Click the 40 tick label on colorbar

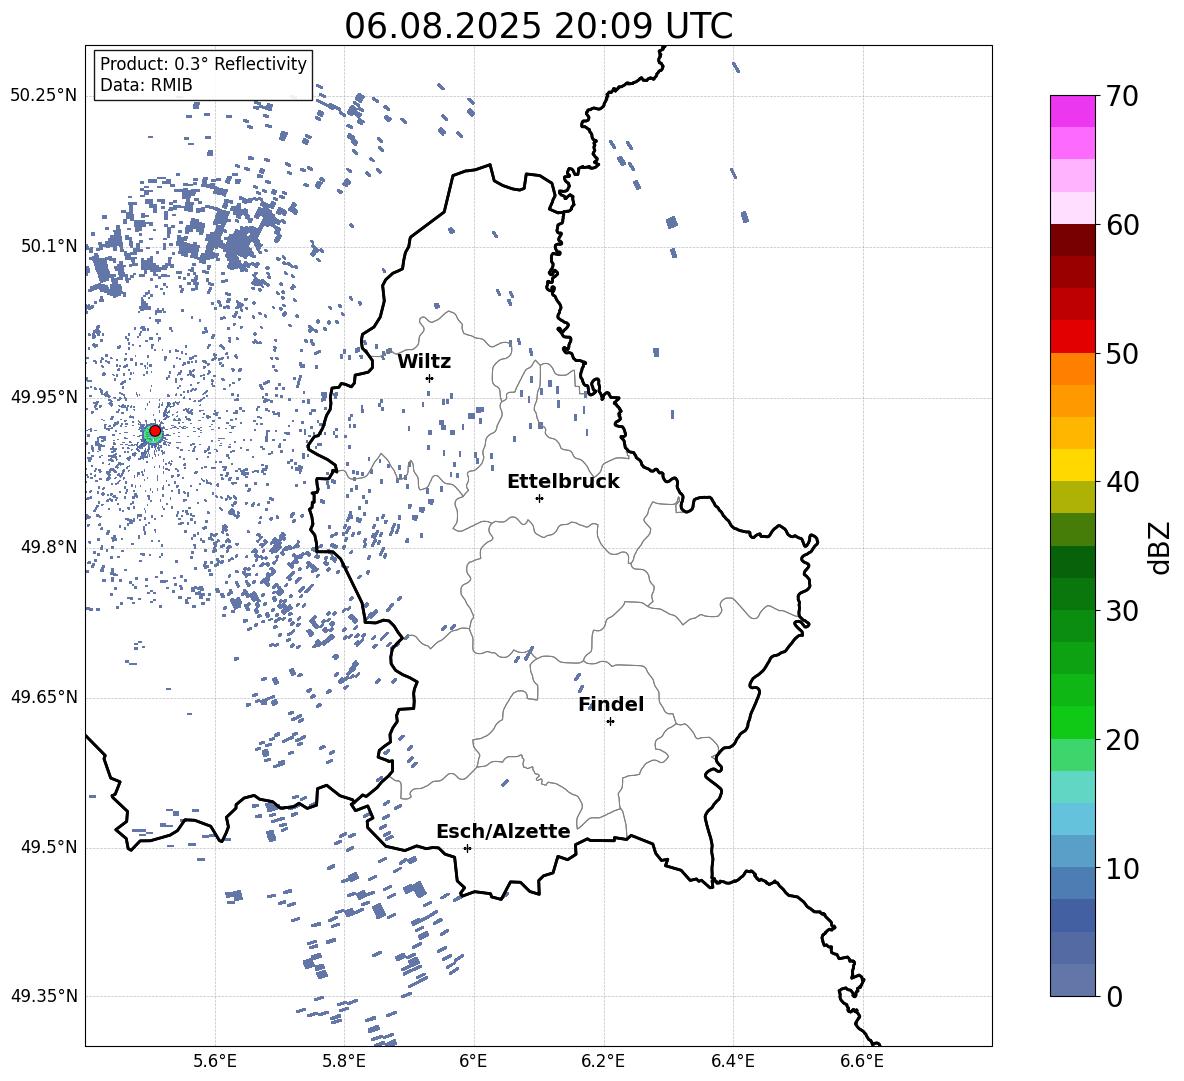1122,482
